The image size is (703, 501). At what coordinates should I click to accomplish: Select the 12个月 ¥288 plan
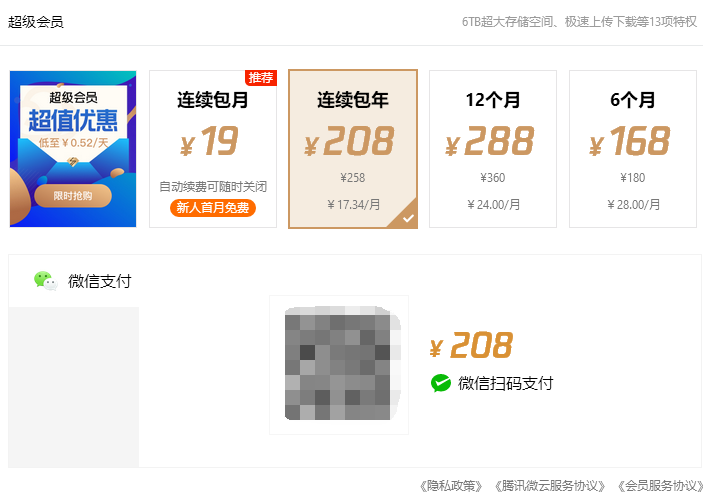pyautogui.click(x=493, y=149)
